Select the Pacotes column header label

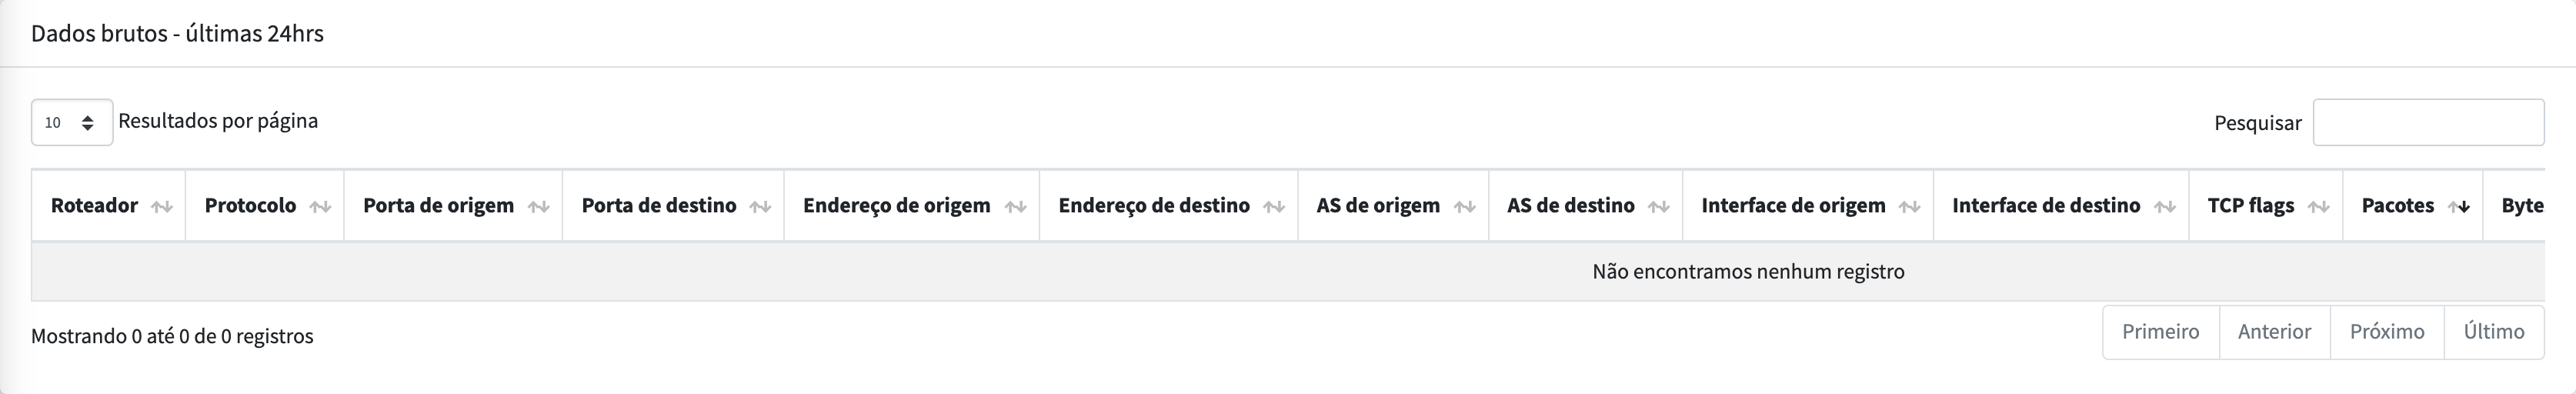pyautogui.click(x=2397, y=206)
